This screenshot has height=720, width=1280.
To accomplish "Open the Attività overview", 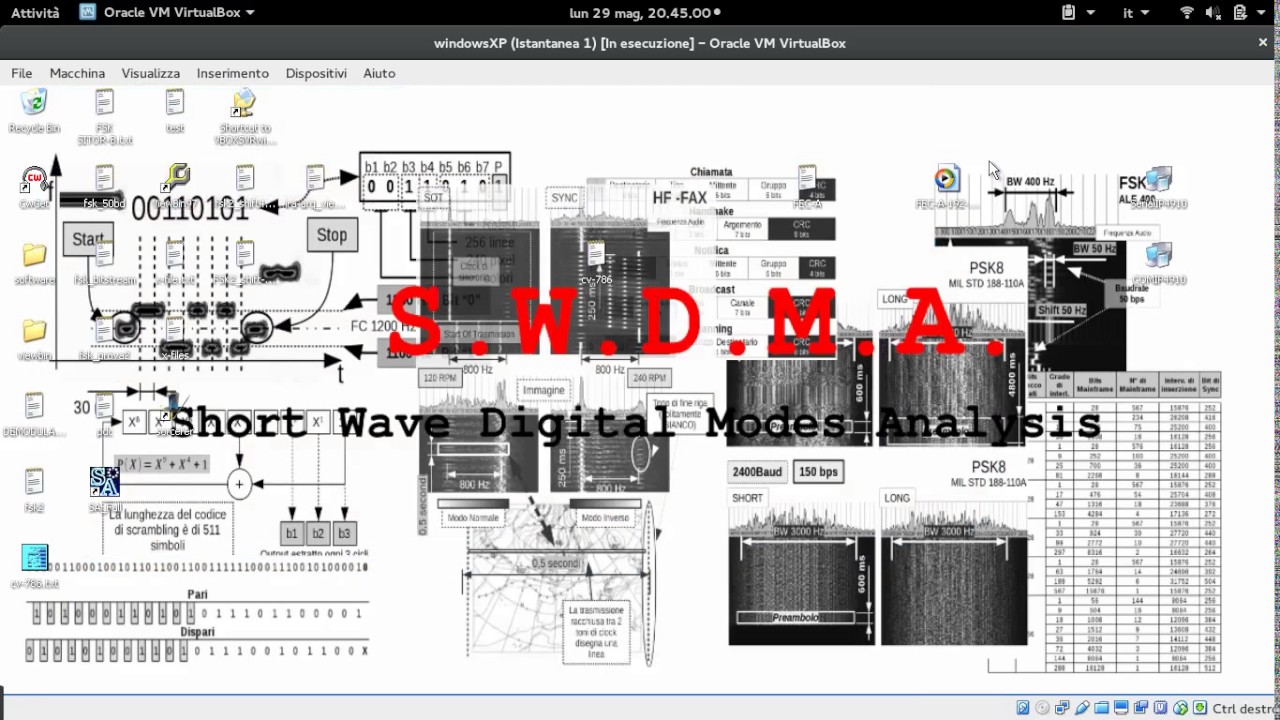I will point(35,13).
